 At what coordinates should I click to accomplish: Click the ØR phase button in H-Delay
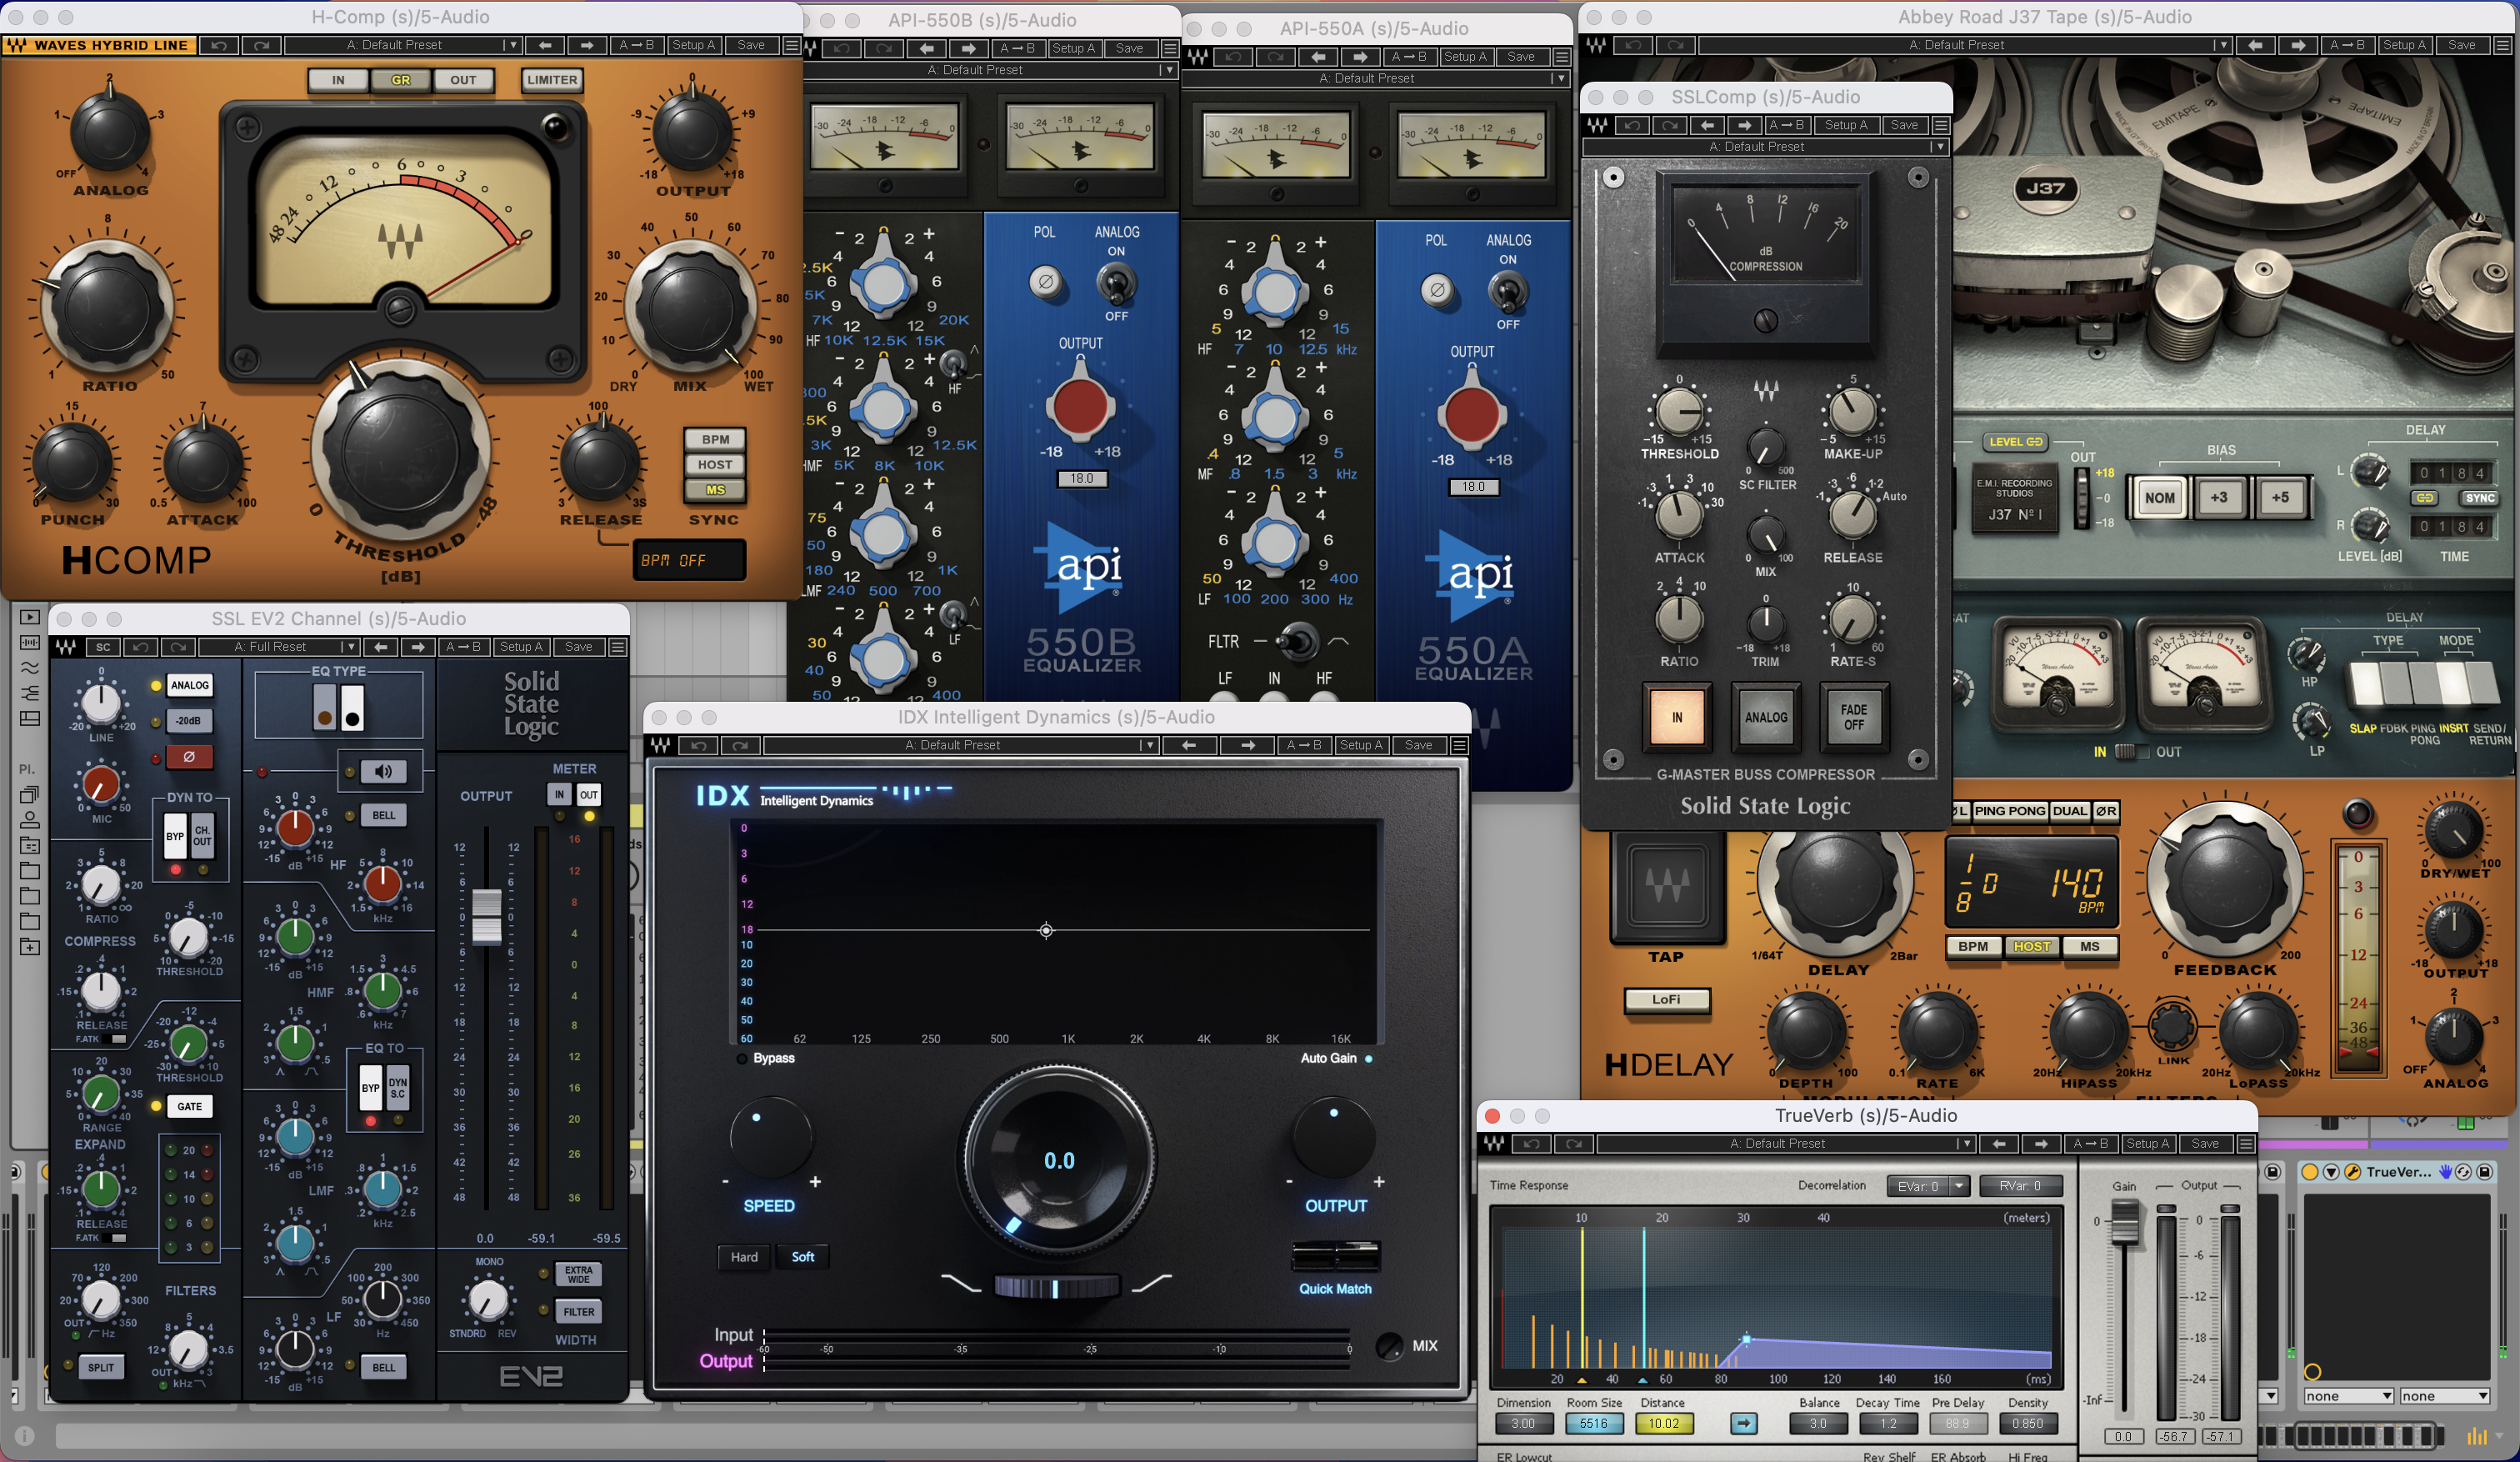pos(2105,811)
